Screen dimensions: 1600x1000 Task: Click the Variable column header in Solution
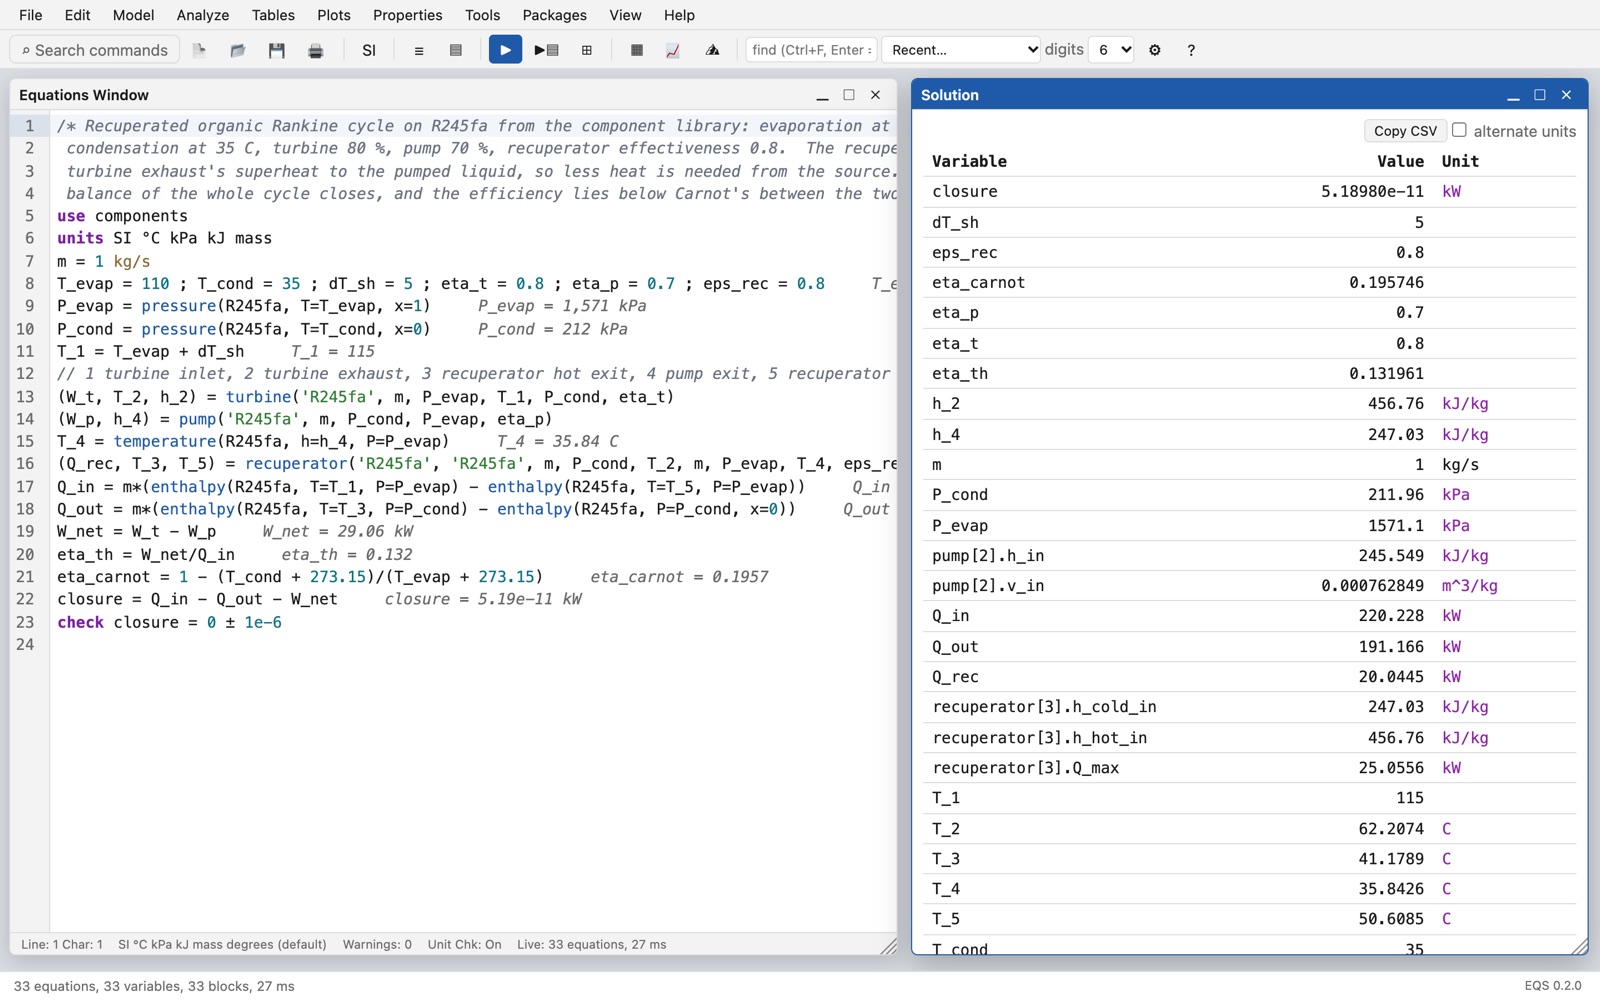click(969, 161)
